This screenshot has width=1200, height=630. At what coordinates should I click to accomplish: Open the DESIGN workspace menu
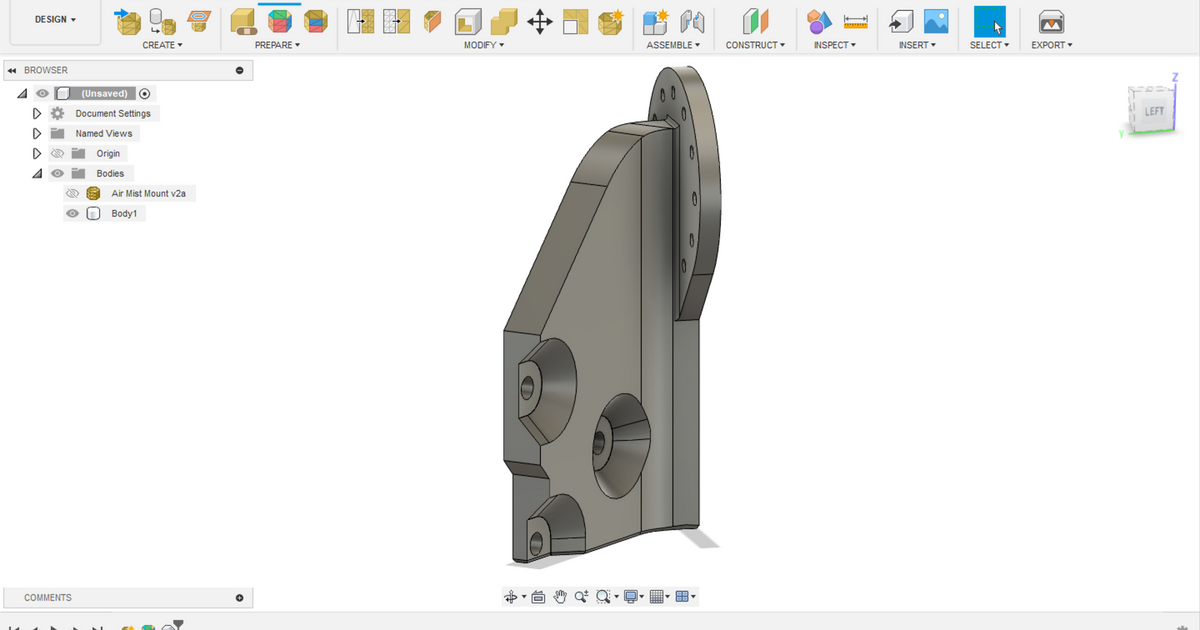coord(55,18)
